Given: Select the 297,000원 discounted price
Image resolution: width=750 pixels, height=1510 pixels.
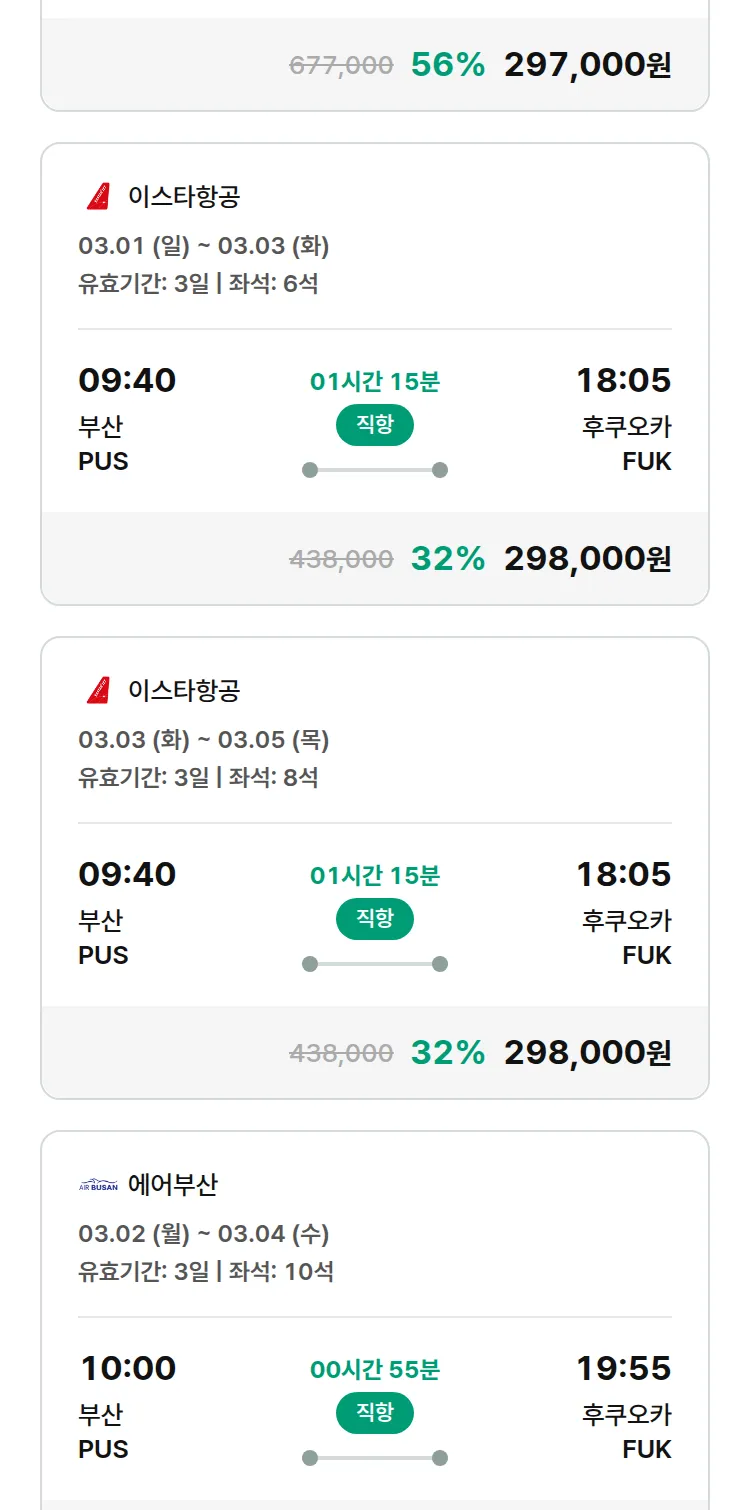Looking at the screenshot, I should (x=587, y=65).
